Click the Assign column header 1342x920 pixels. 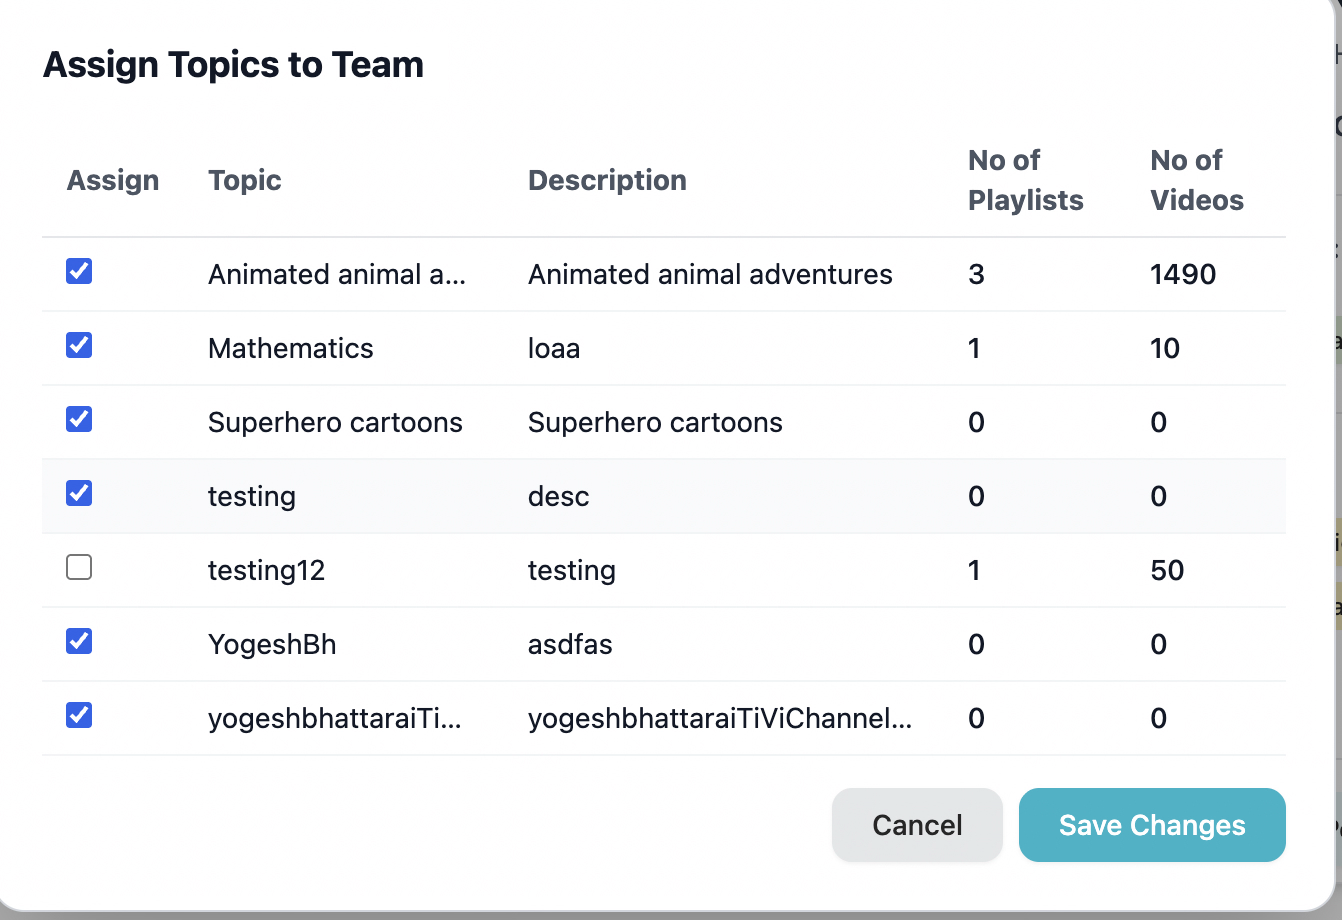tap(113, 180)
